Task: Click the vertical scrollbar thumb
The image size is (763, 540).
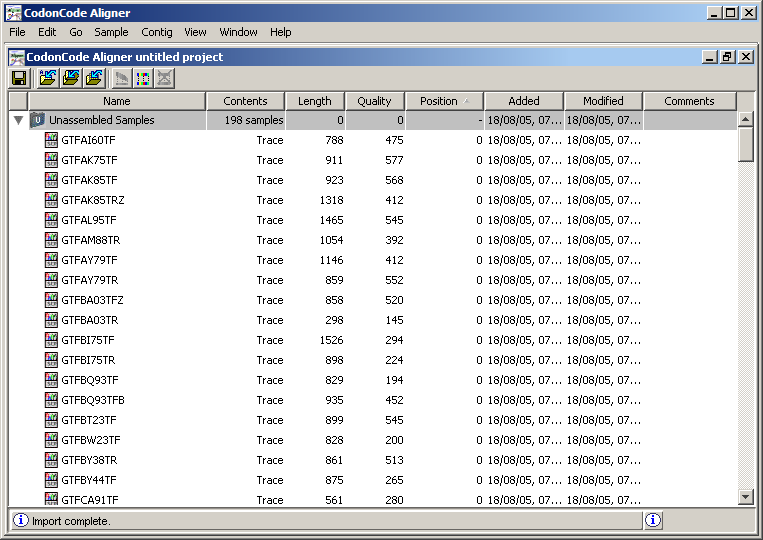Action: pos(745,144)
